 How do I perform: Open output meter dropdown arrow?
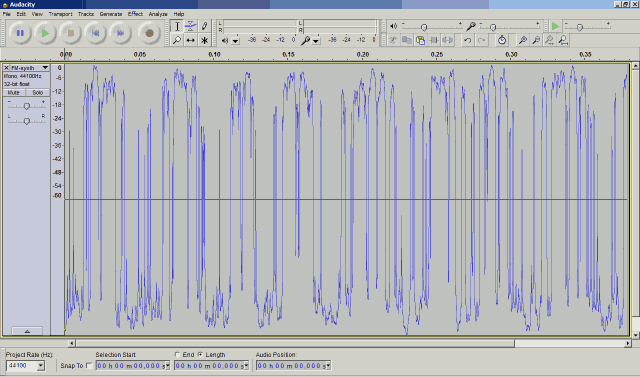pyautogui.click(x=236, y=41)
